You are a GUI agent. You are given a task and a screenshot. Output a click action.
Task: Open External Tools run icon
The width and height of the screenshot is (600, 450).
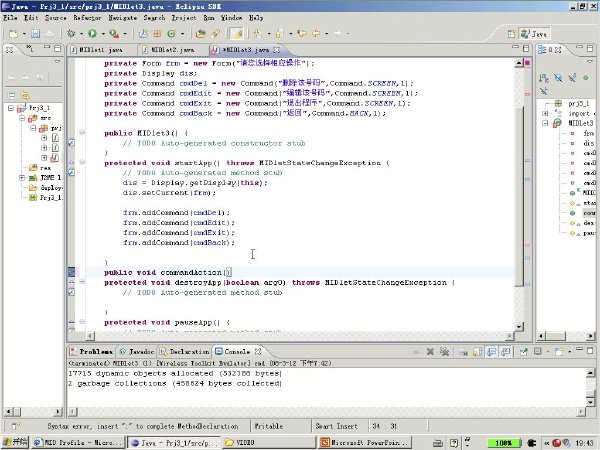[x=114, y=34]
